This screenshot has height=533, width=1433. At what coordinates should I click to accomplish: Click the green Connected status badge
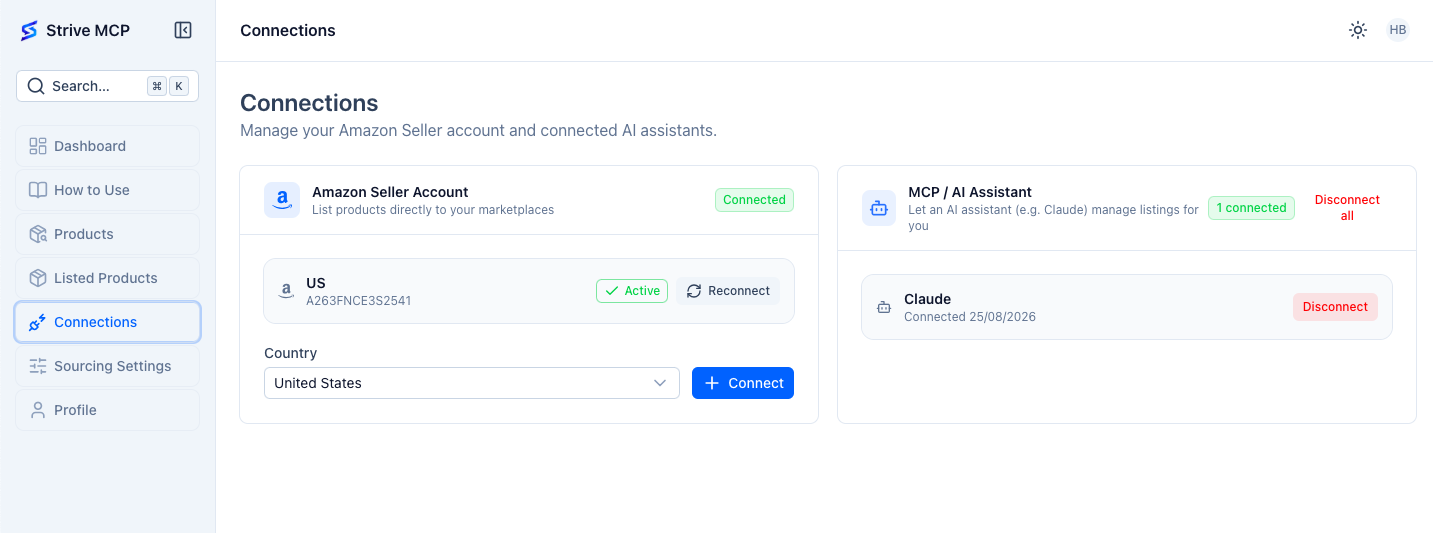point(754,200)
